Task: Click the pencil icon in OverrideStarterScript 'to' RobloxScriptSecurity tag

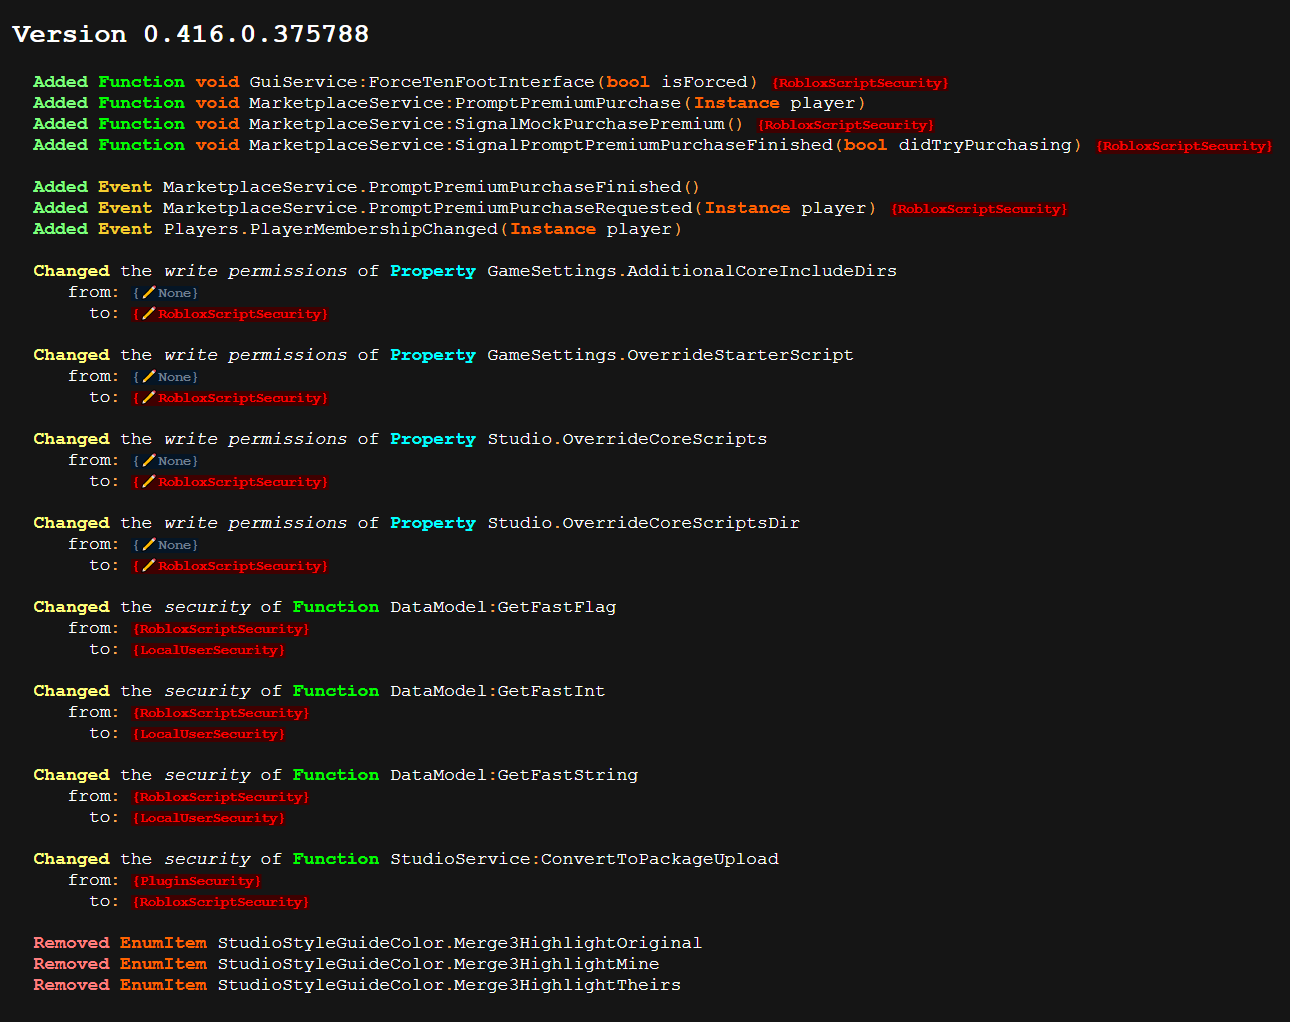Action: [x=148, y=397]
